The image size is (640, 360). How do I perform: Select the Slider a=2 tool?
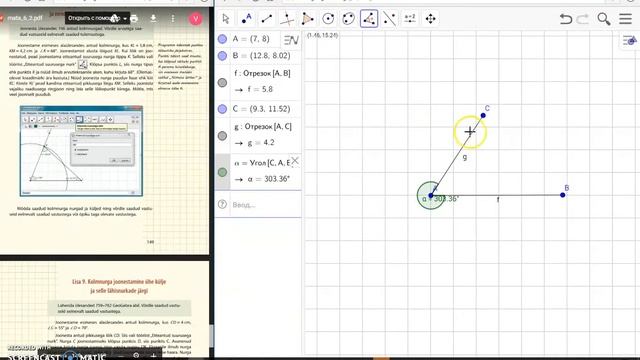coord(410,19)
